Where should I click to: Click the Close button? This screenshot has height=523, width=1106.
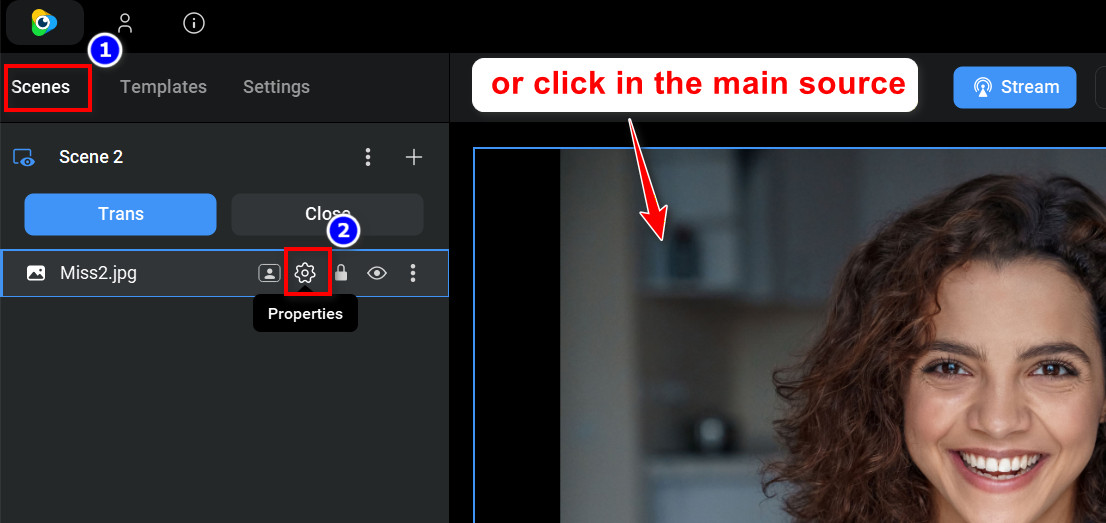point(327,214)
